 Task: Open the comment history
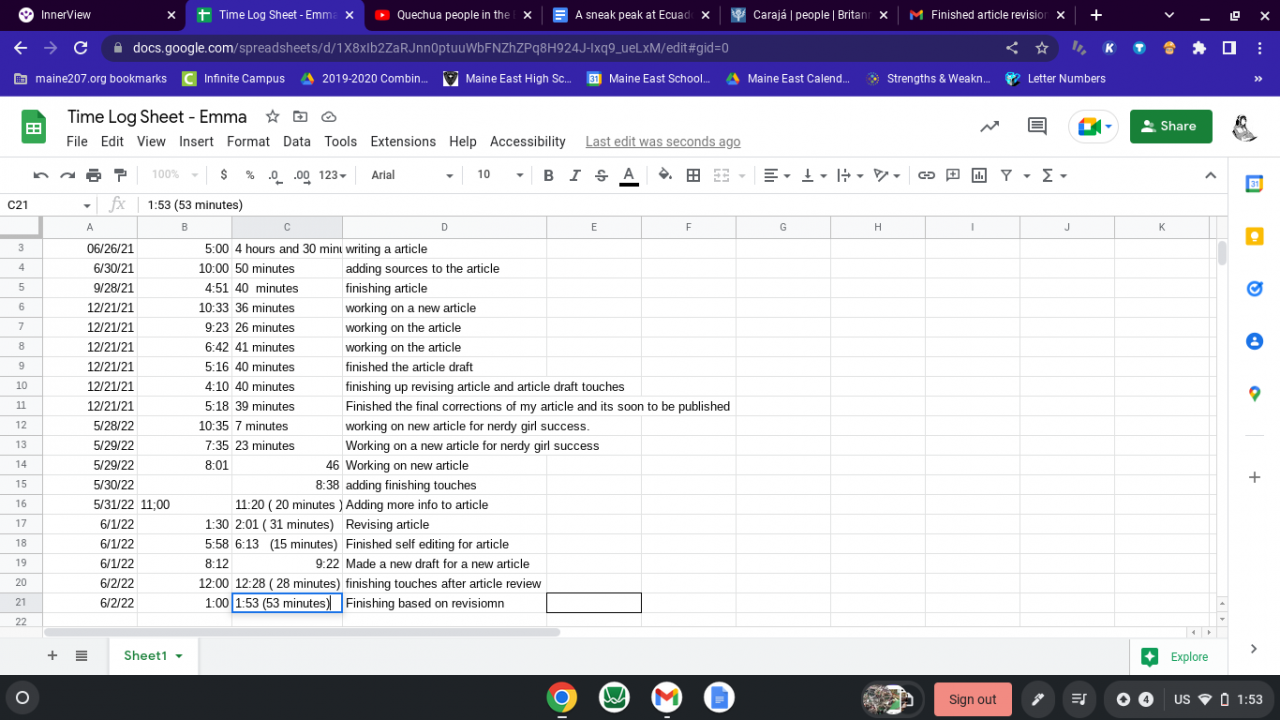click(x=1037, y=126)
